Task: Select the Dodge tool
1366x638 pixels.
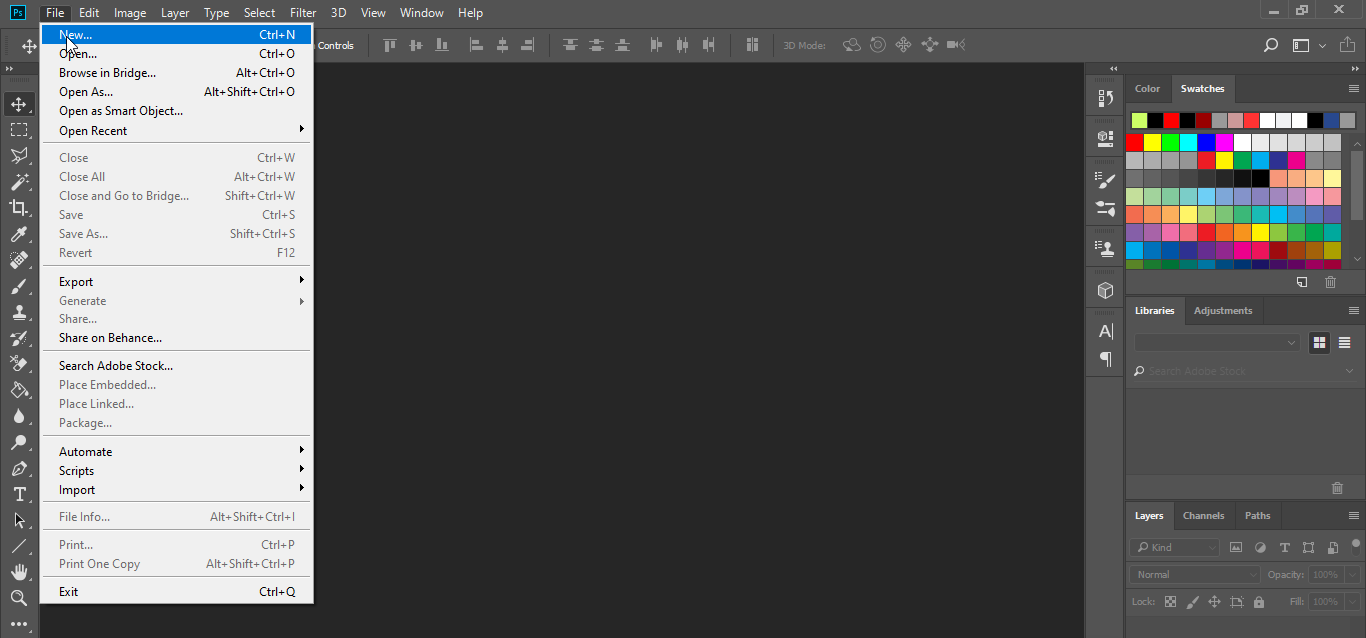Action: pos(19,442)
